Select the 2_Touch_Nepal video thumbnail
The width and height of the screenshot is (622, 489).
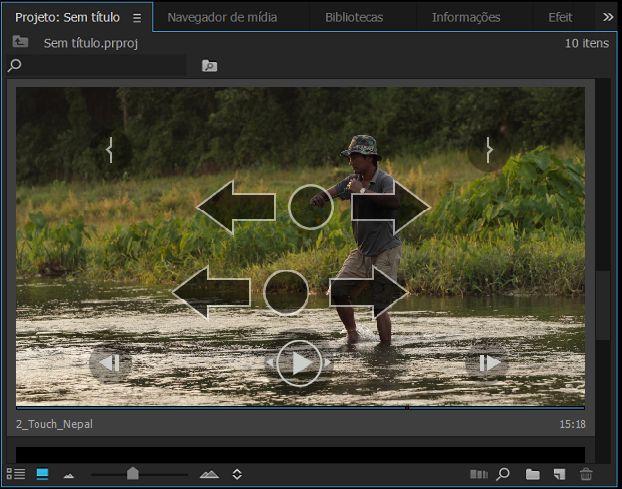pos(300,246)
